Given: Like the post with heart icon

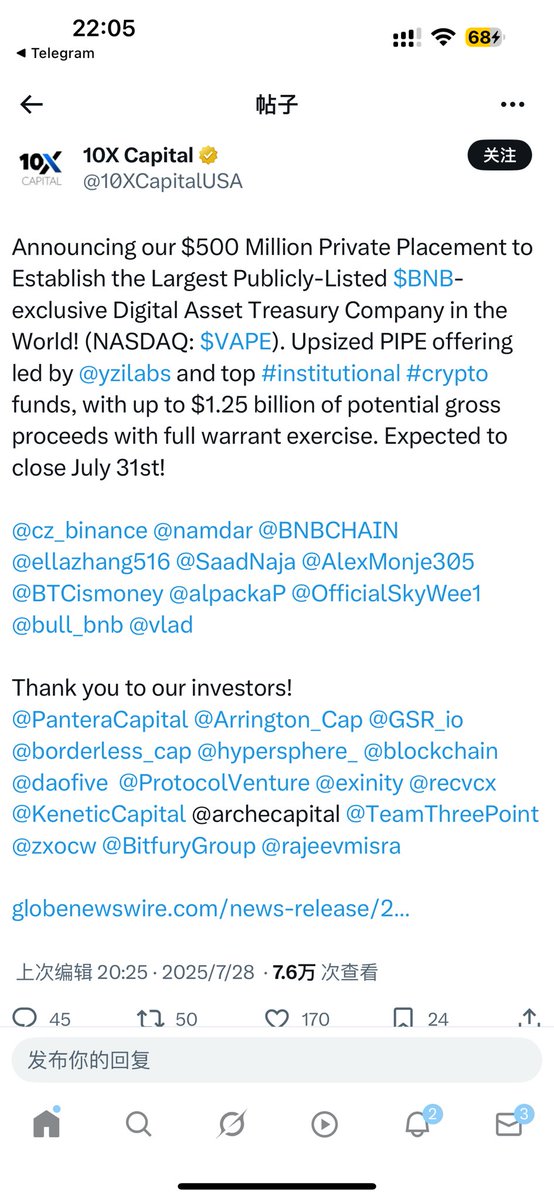Looking at the screenshot, I should [x=277, y=1018].
